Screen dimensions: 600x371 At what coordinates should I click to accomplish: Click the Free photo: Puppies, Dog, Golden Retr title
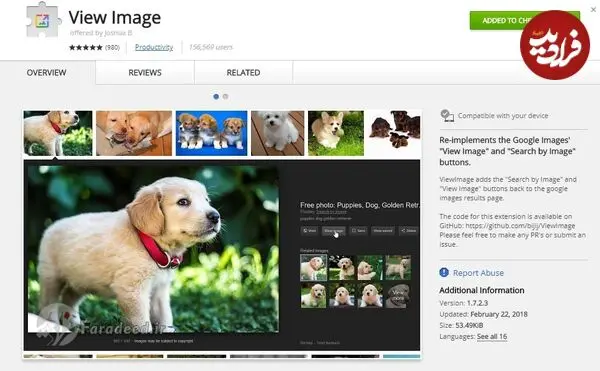point(360,205)
